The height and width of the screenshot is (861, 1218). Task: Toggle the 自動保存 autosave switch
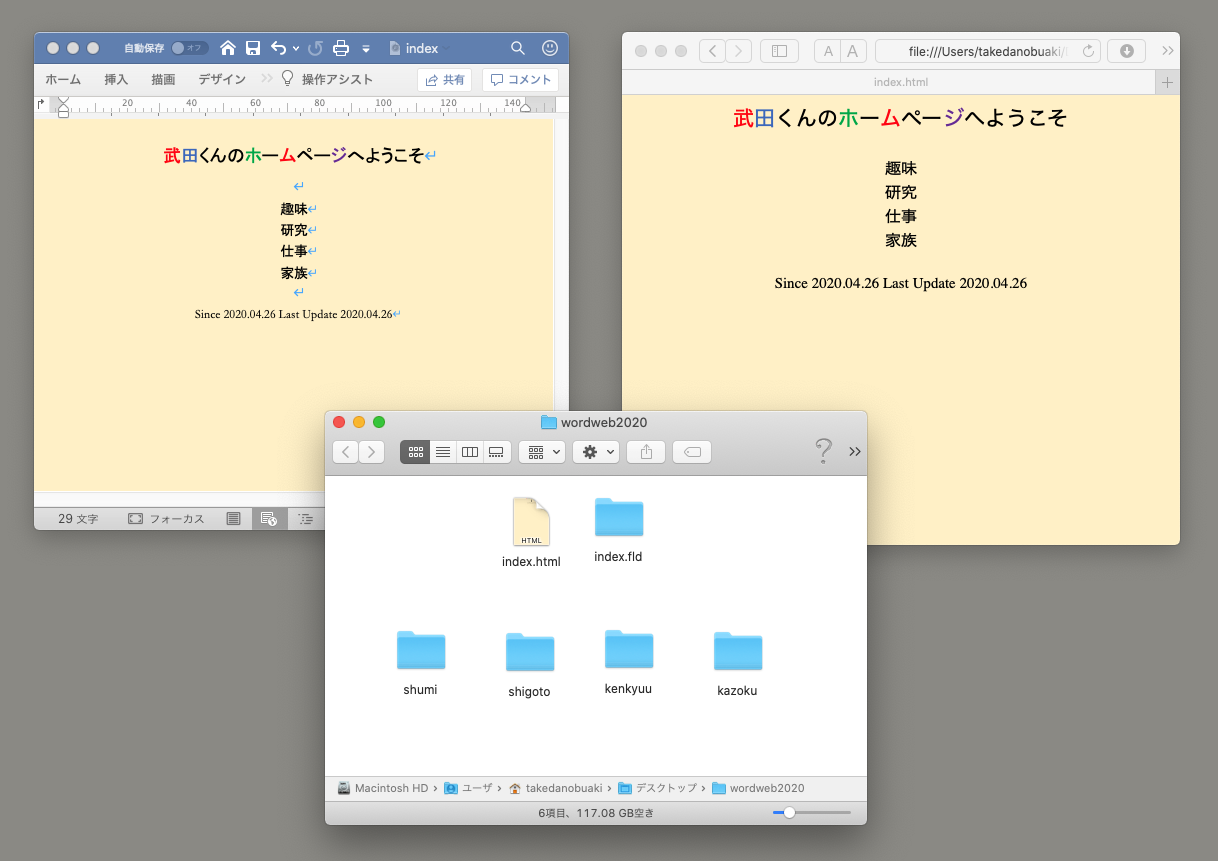188,48
